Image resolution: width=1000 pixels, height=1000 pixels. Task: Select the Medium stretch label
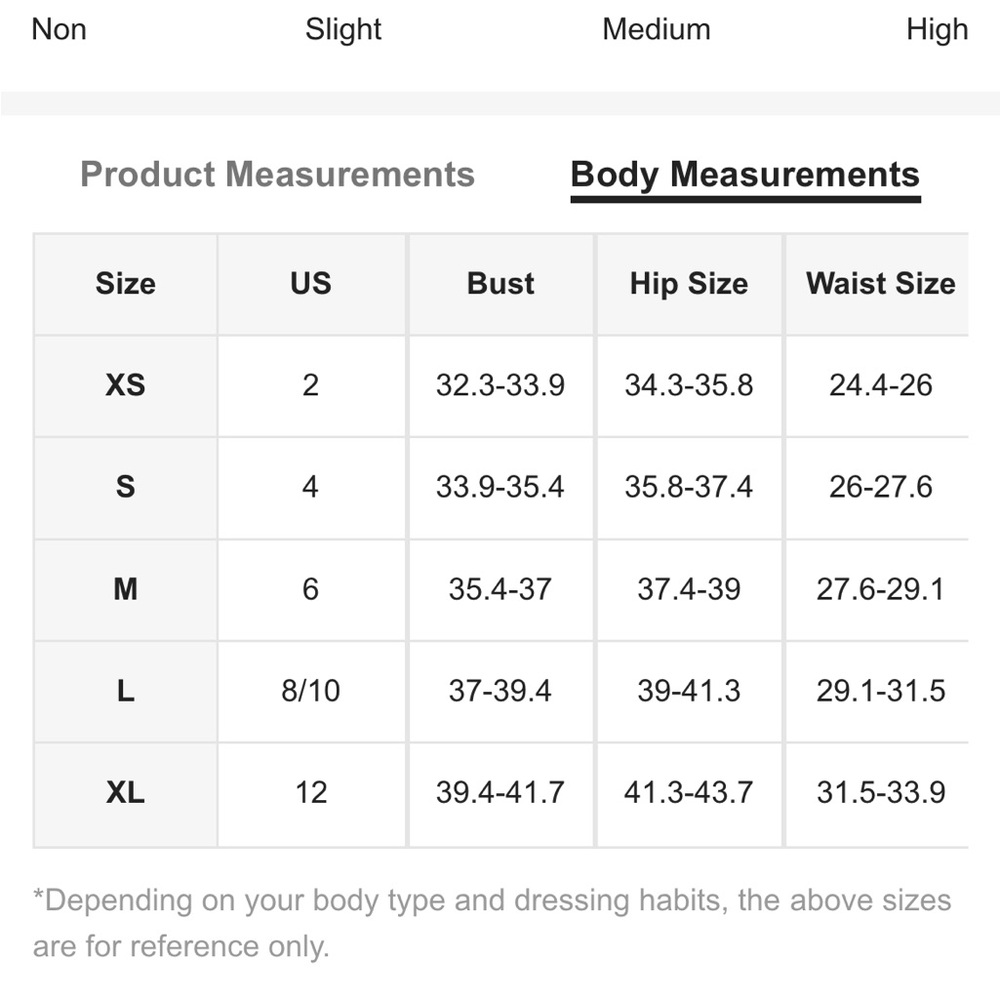656,29
